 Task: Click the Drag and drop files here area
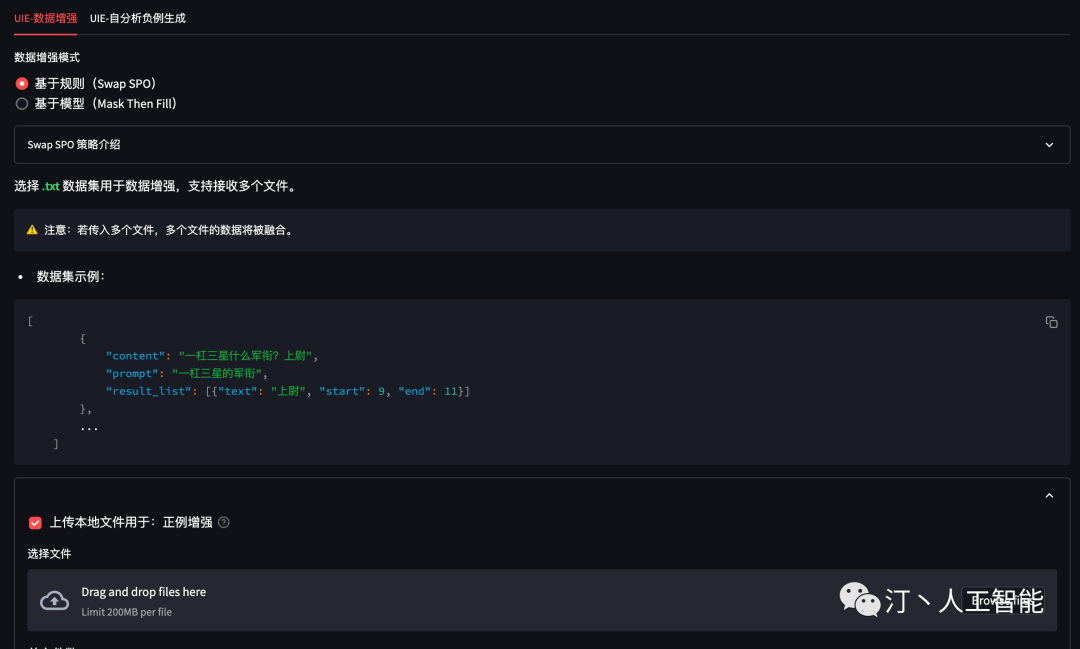point(143,592)
